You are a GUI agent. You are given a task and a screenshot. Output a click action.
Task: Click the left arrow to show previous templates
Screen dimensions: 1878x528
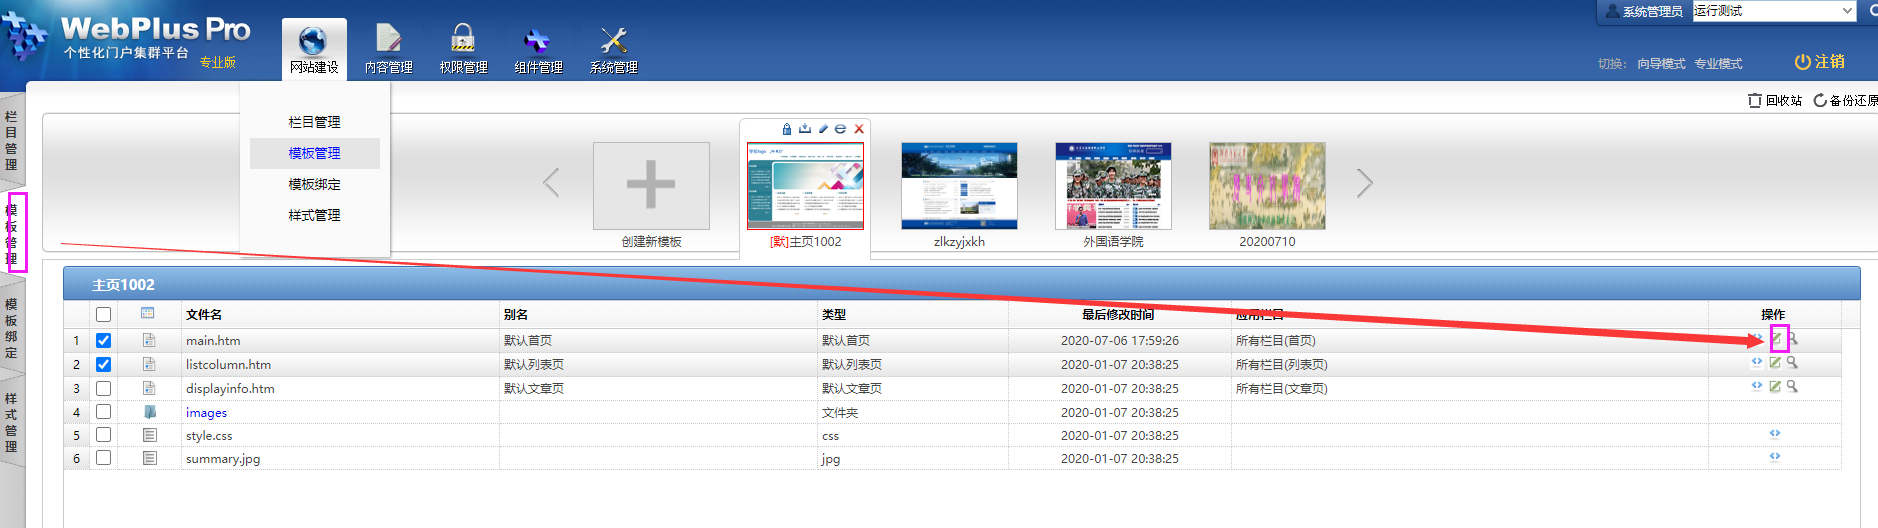(x=551, y=183)
